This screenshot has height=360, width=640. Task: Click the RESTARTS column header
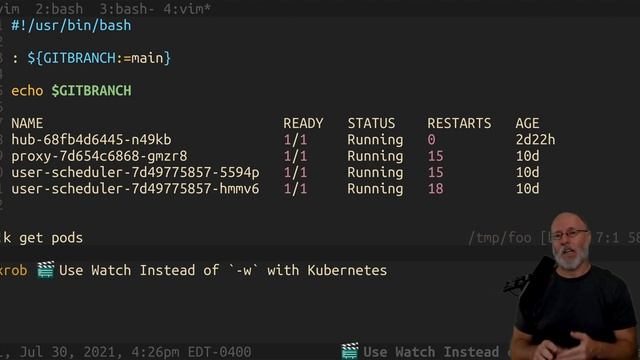(459, 123)
